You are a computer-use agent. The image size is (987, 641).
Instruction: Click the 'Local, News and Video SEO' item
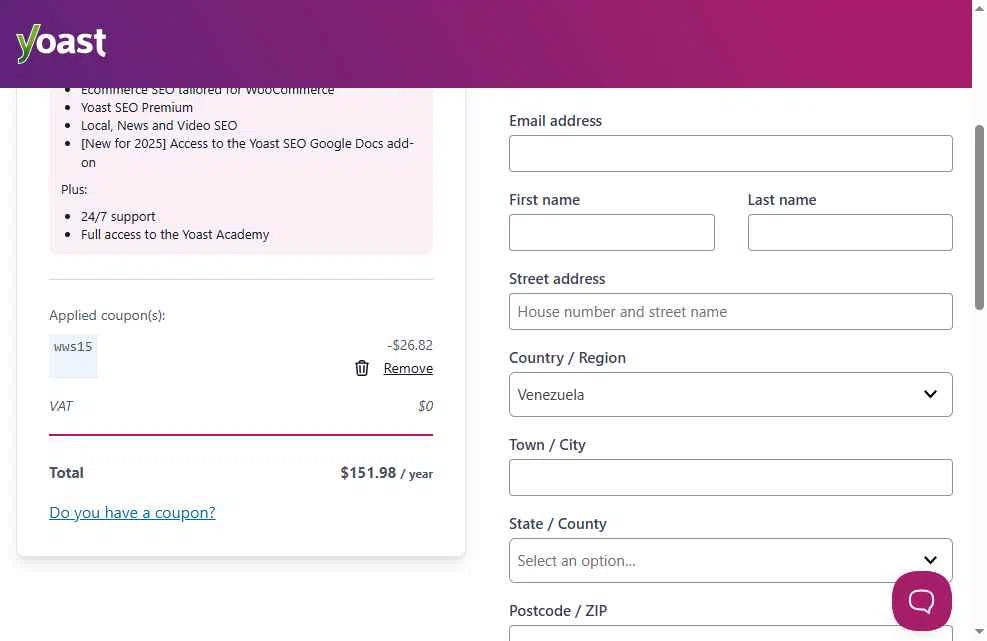[x=159, y=125]
